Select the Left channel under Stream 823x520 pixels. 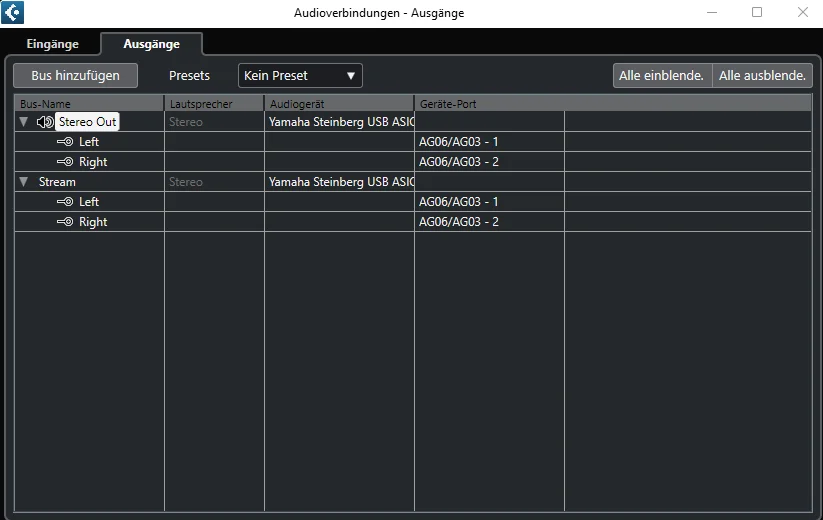pos(89,201)
